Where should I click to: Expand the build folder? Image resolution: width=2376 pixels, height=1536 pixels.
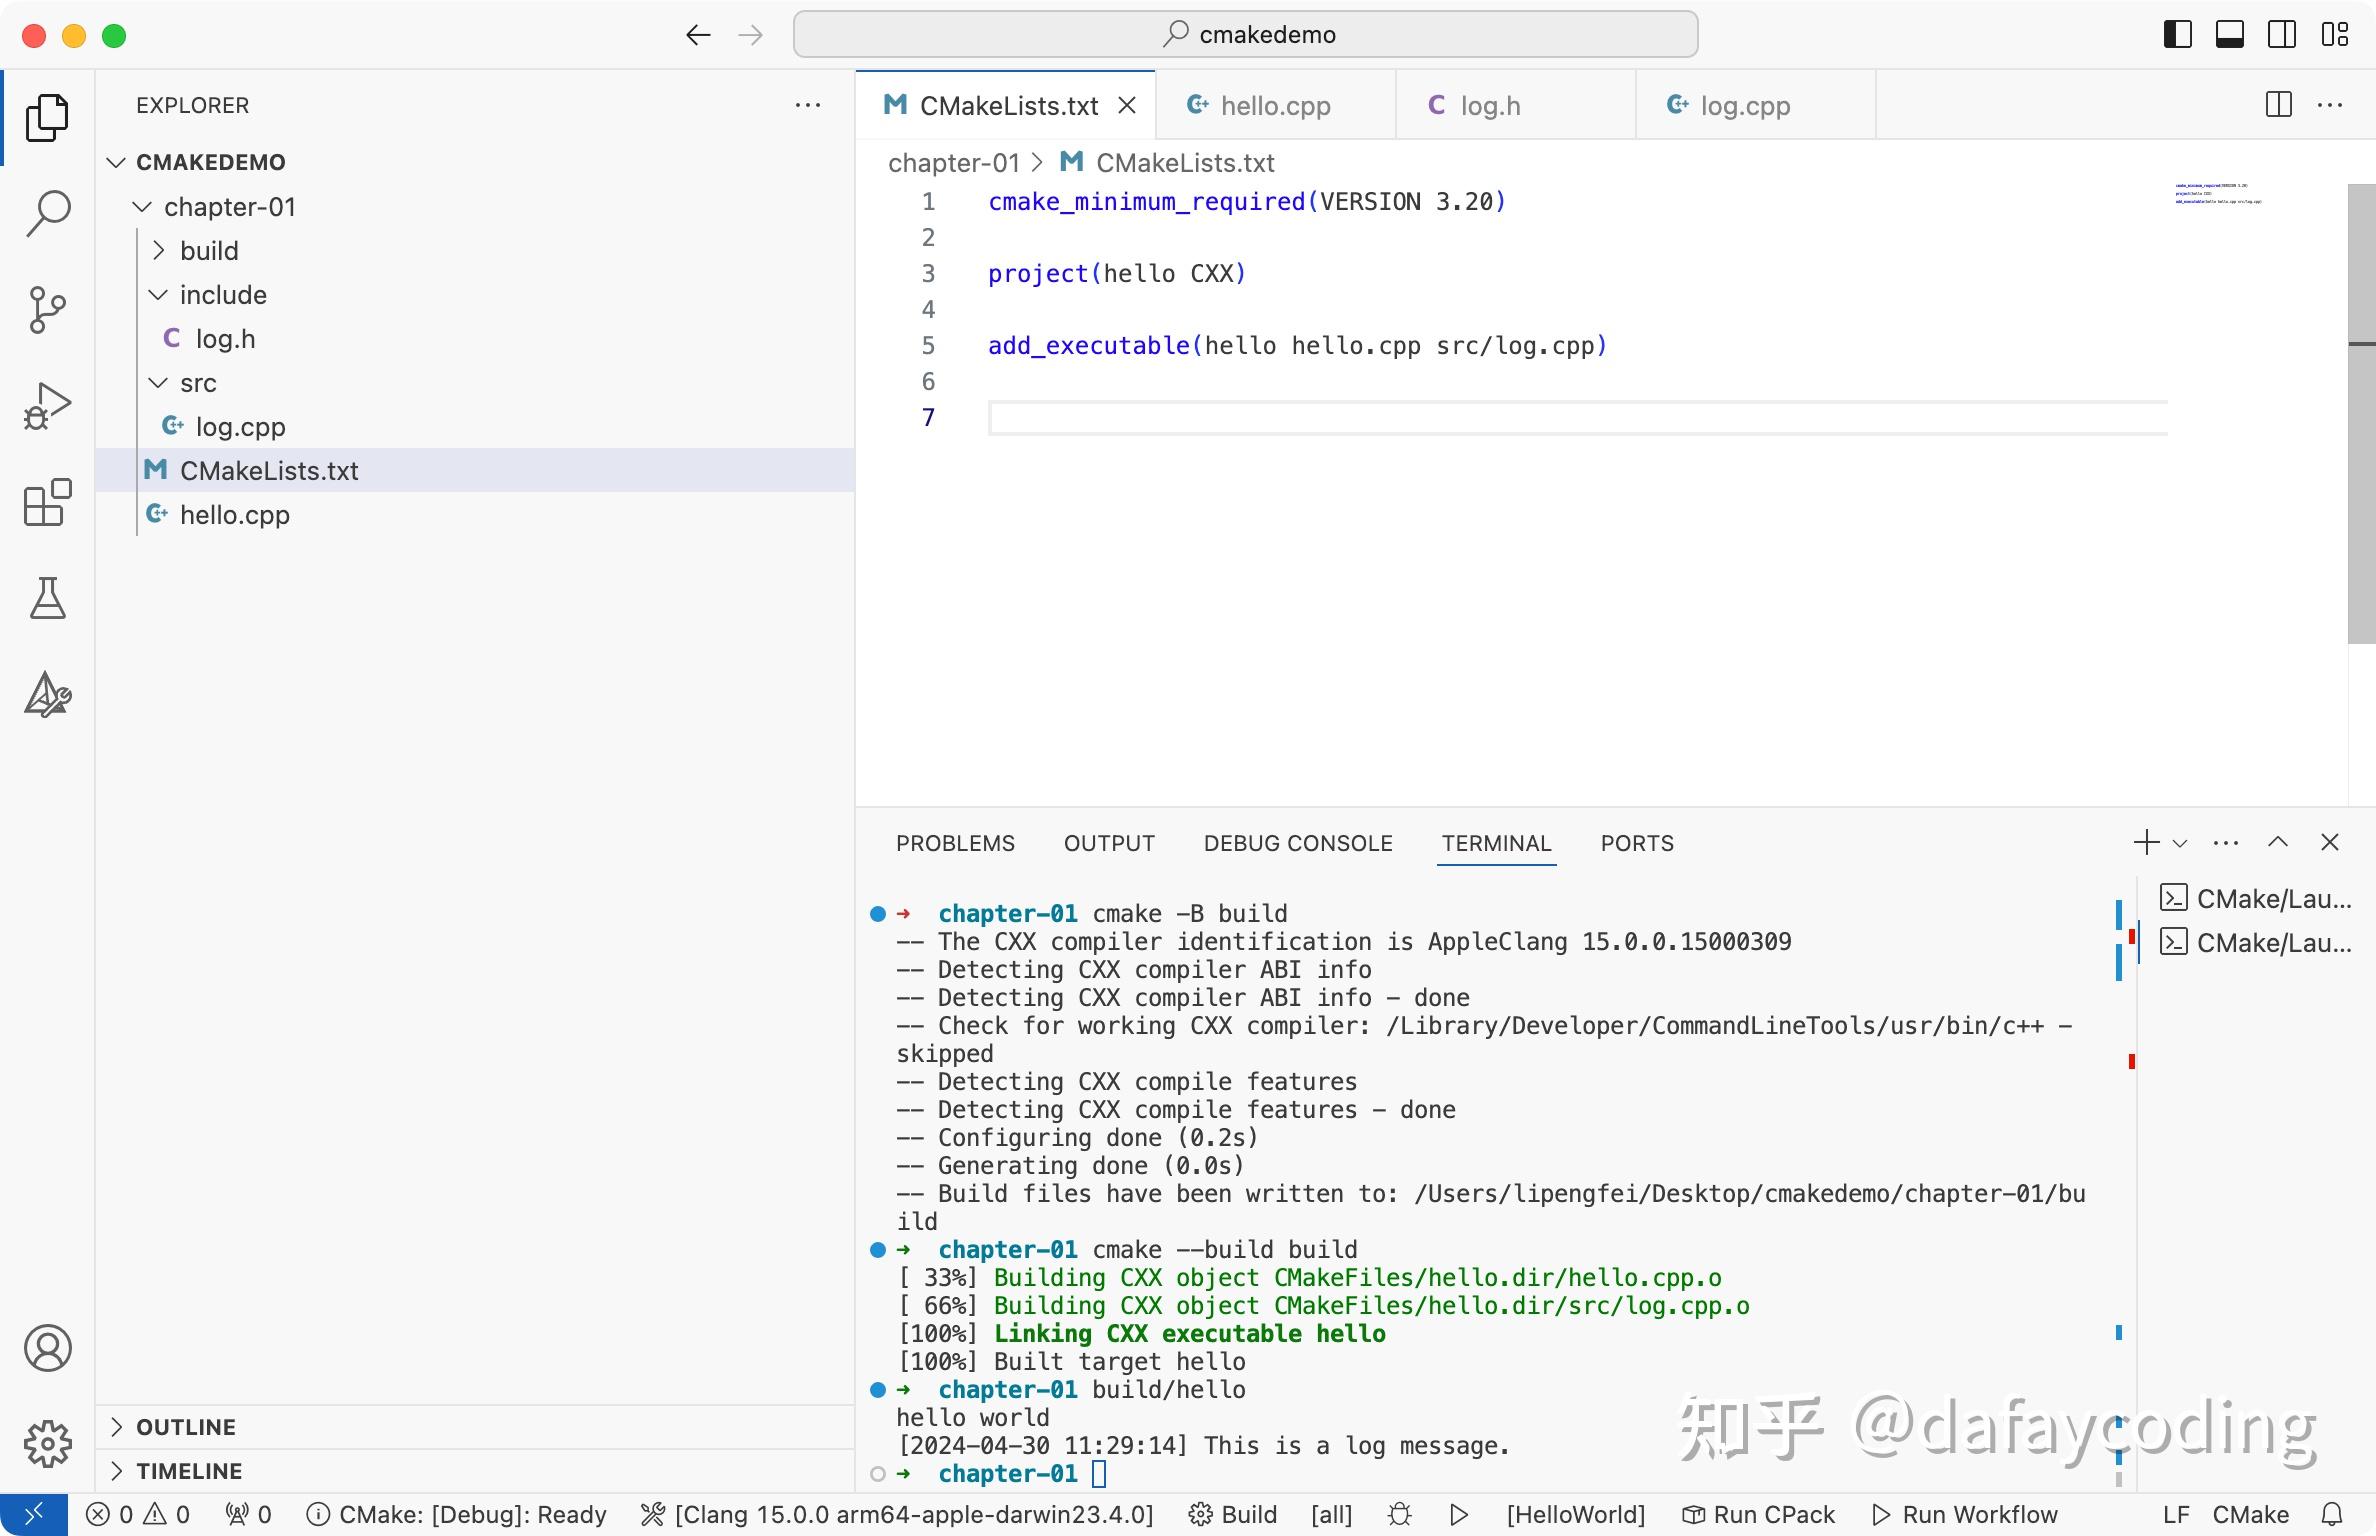tap(208, 251)
